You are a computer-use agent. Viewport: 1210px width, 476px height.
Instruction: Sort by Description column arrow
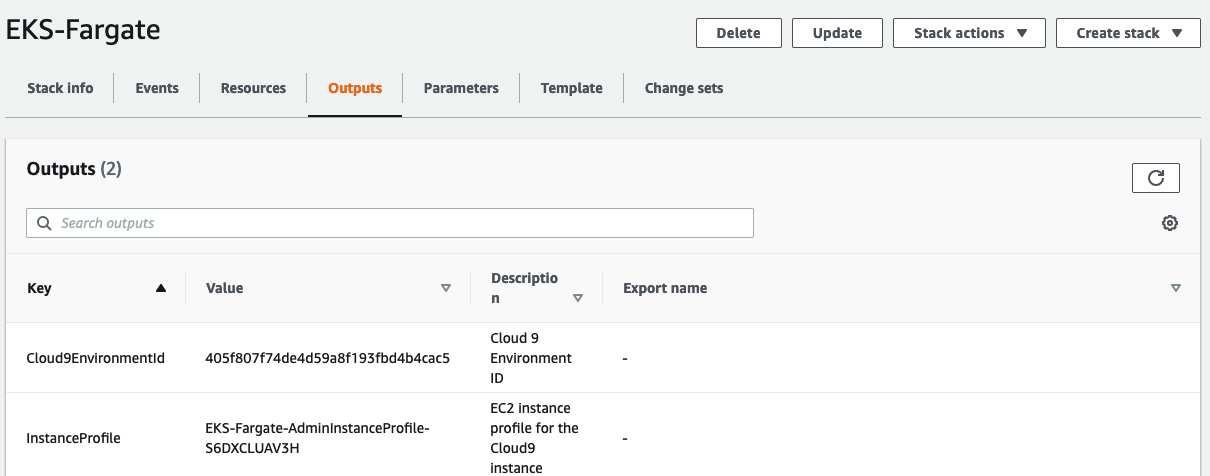[x=577, y=298]
